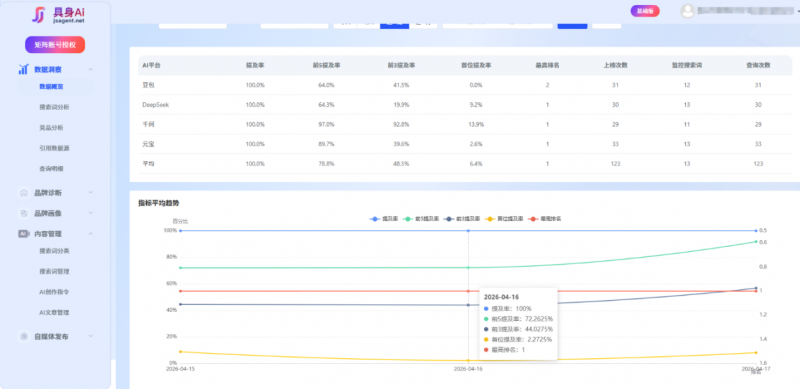Collapse the 内容管理 menu chevron
This screenshot has height=389, width=800.
click(x=90, y=234)
